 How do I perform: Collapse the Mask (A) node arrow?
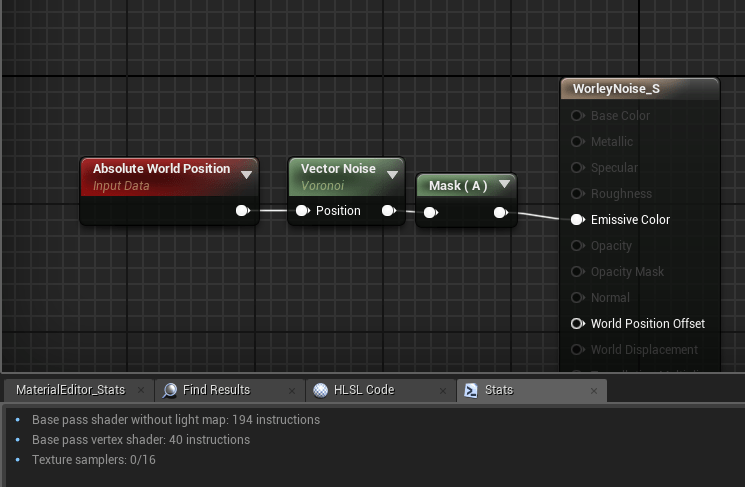[503, 185]
